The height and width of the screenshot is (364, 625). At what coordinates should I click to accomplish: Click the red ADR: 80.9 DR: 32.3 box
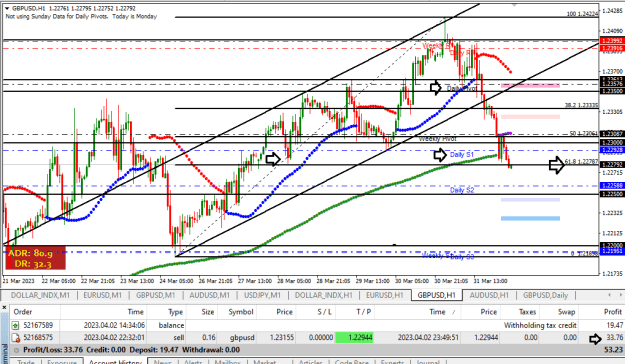(35, 258)
